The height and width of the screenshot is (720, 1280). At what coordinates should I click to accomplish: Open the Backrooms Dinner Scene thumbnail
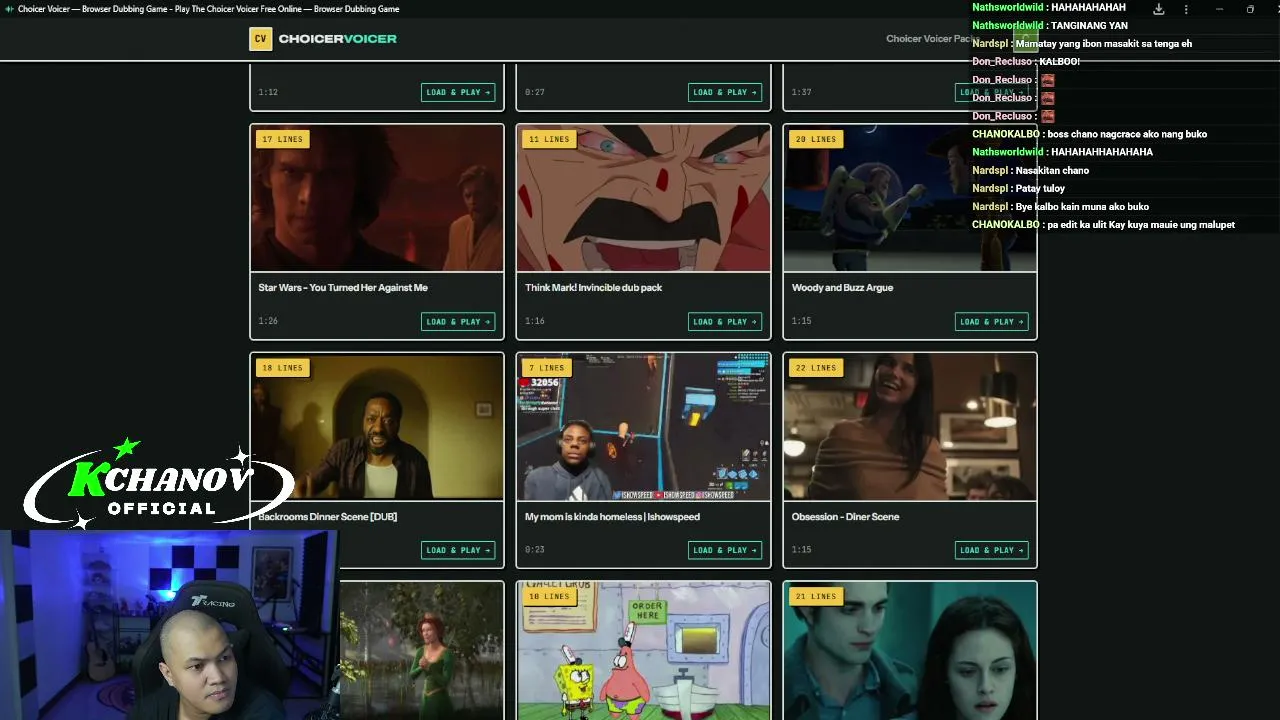point(377,427)
